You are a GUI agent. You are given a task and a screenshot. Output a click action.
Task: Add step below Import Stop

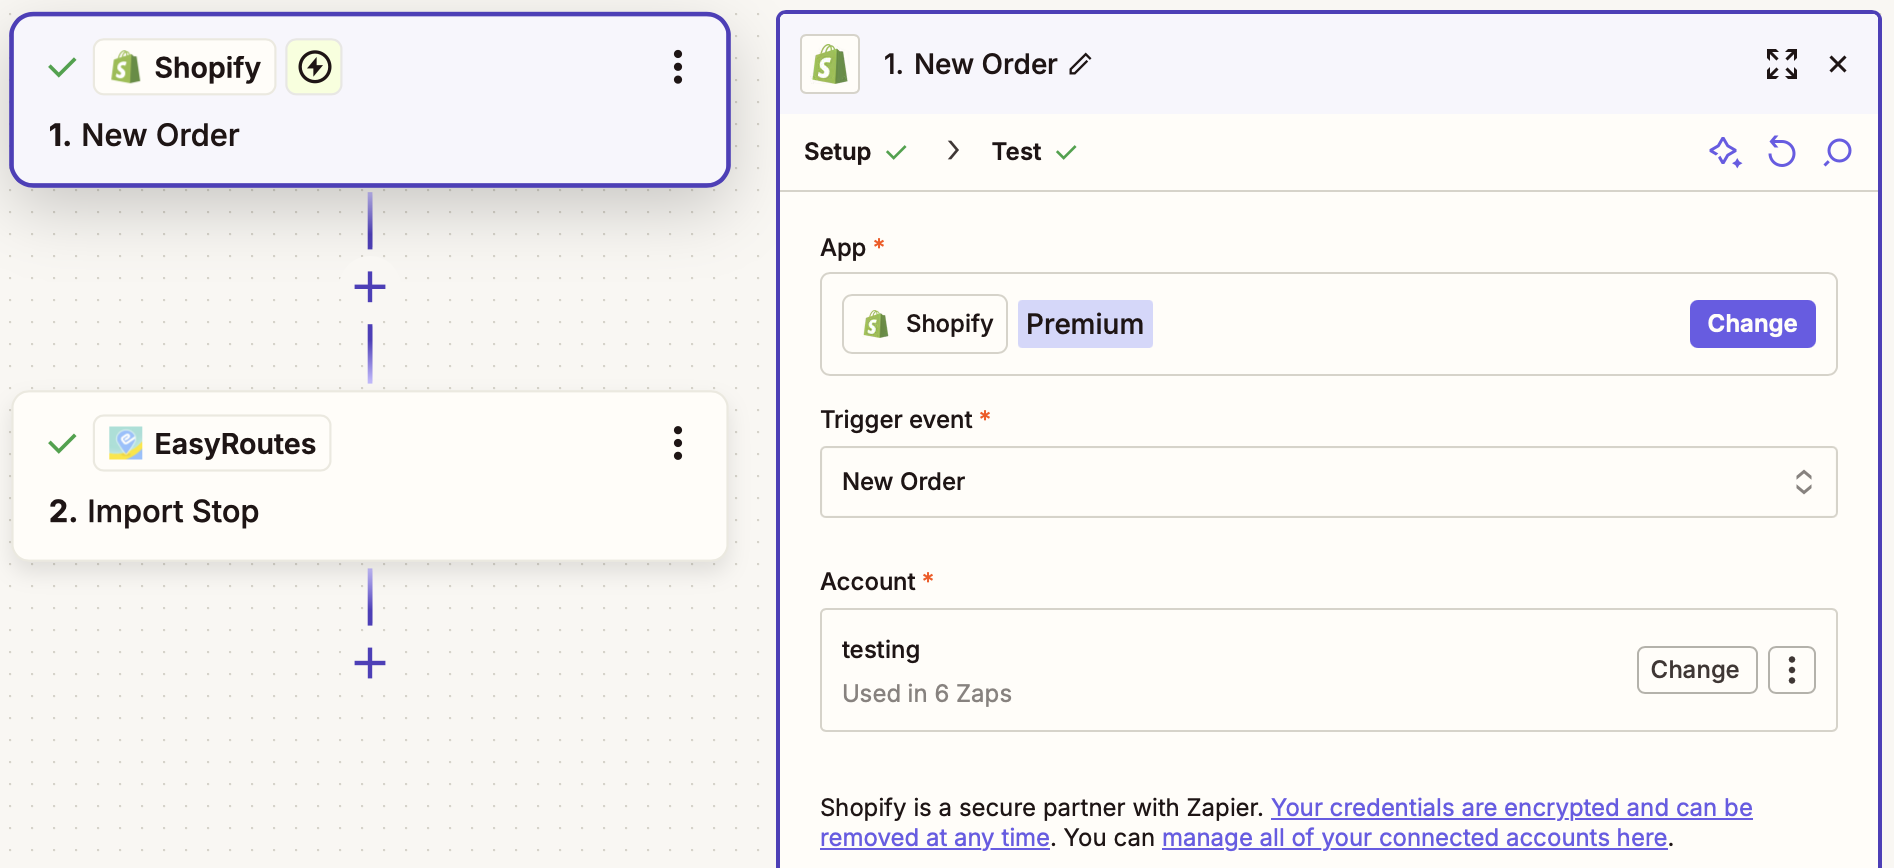point(370,663)
